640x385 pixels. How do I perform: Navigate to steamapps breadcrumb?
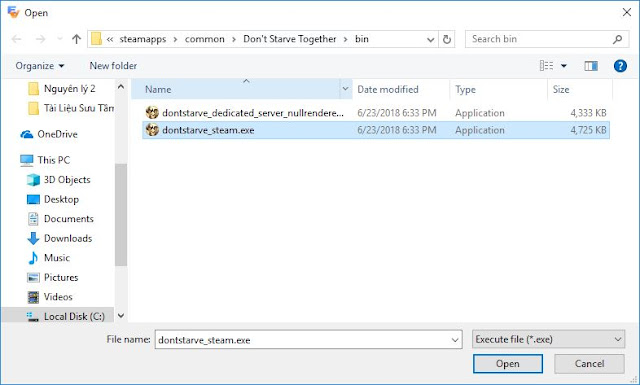[143, 39]
